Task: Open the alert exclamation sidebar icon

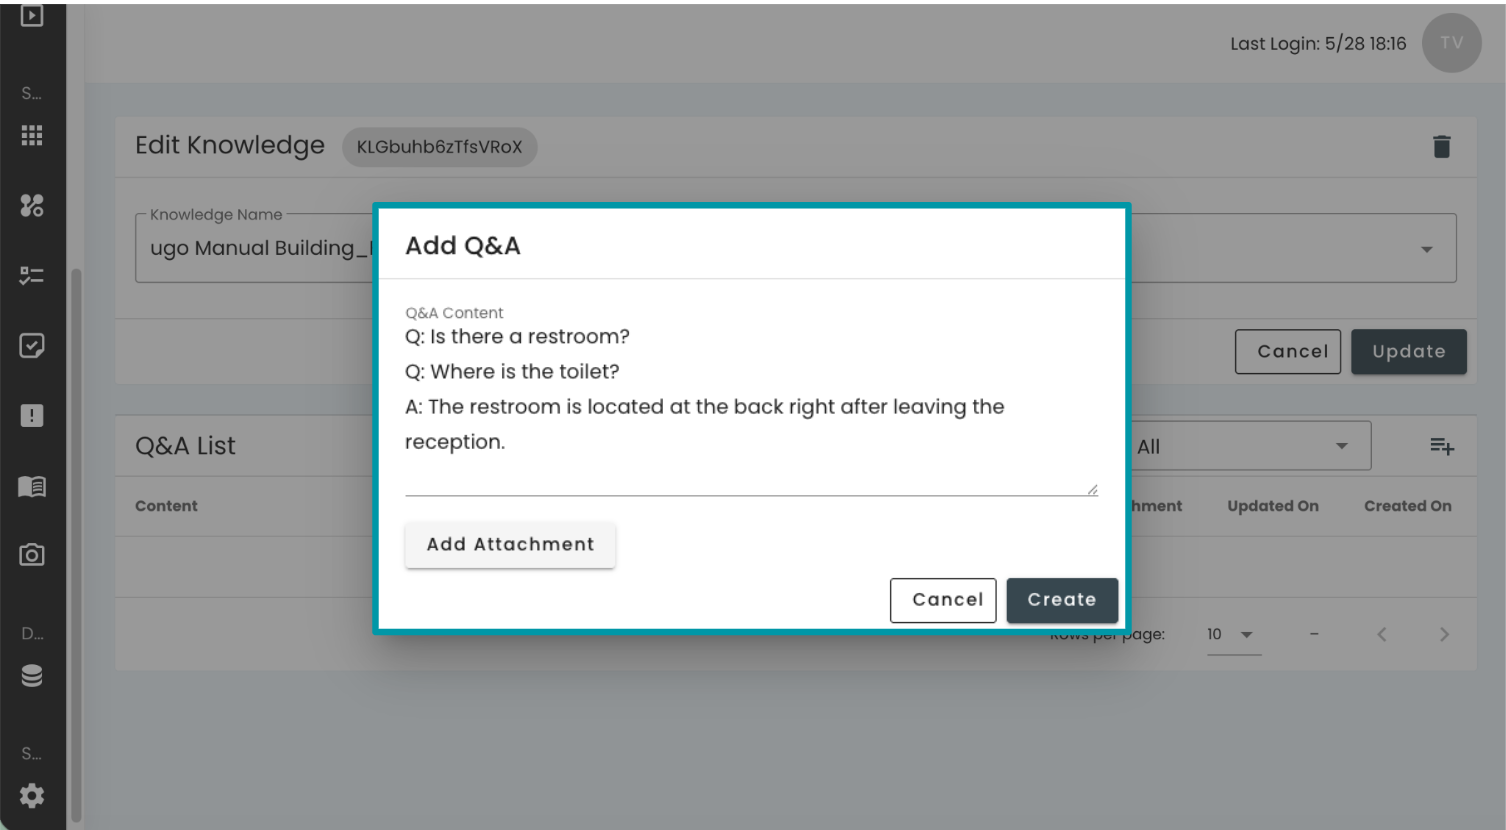Action: pyautogui.click(x=32, y=416)
